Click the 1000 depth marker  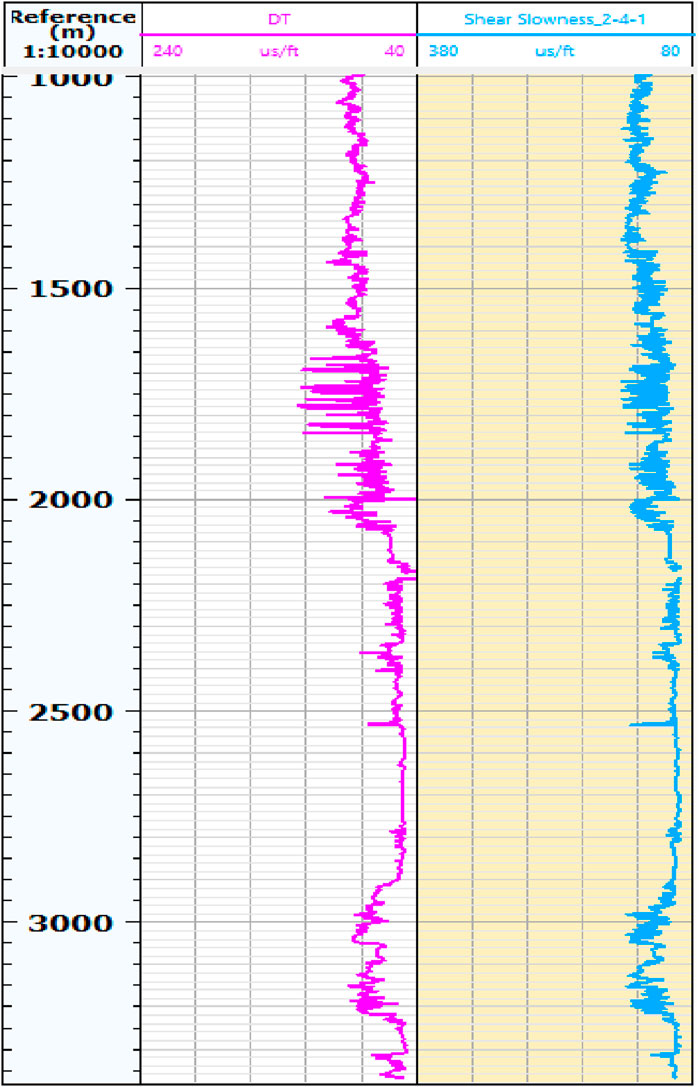click(70, 78)
